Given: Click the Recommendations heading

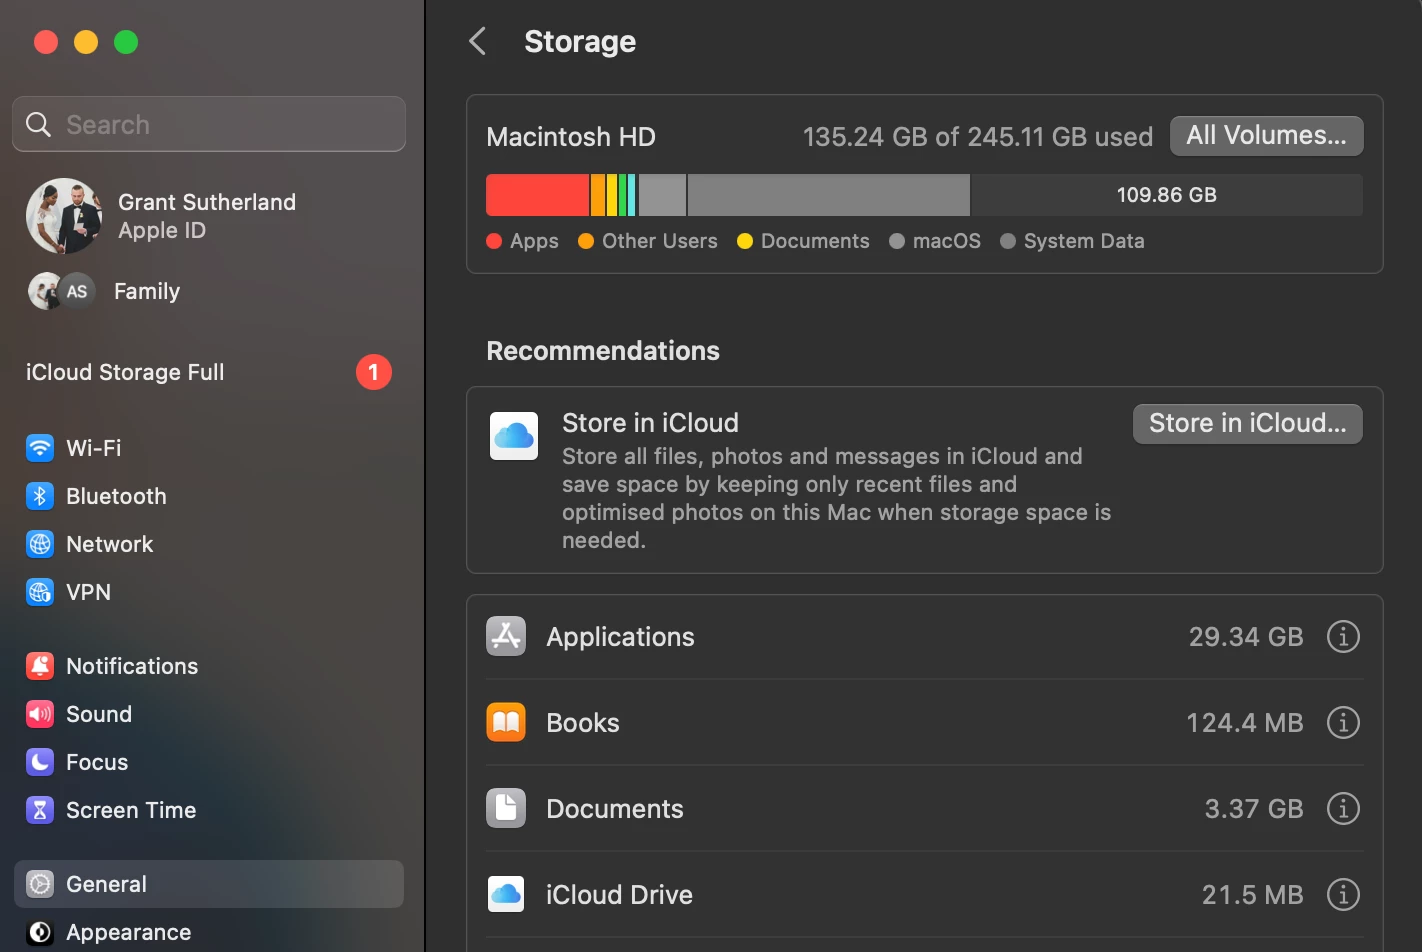Looking at the screenshot, I should (x=603, y=351).
